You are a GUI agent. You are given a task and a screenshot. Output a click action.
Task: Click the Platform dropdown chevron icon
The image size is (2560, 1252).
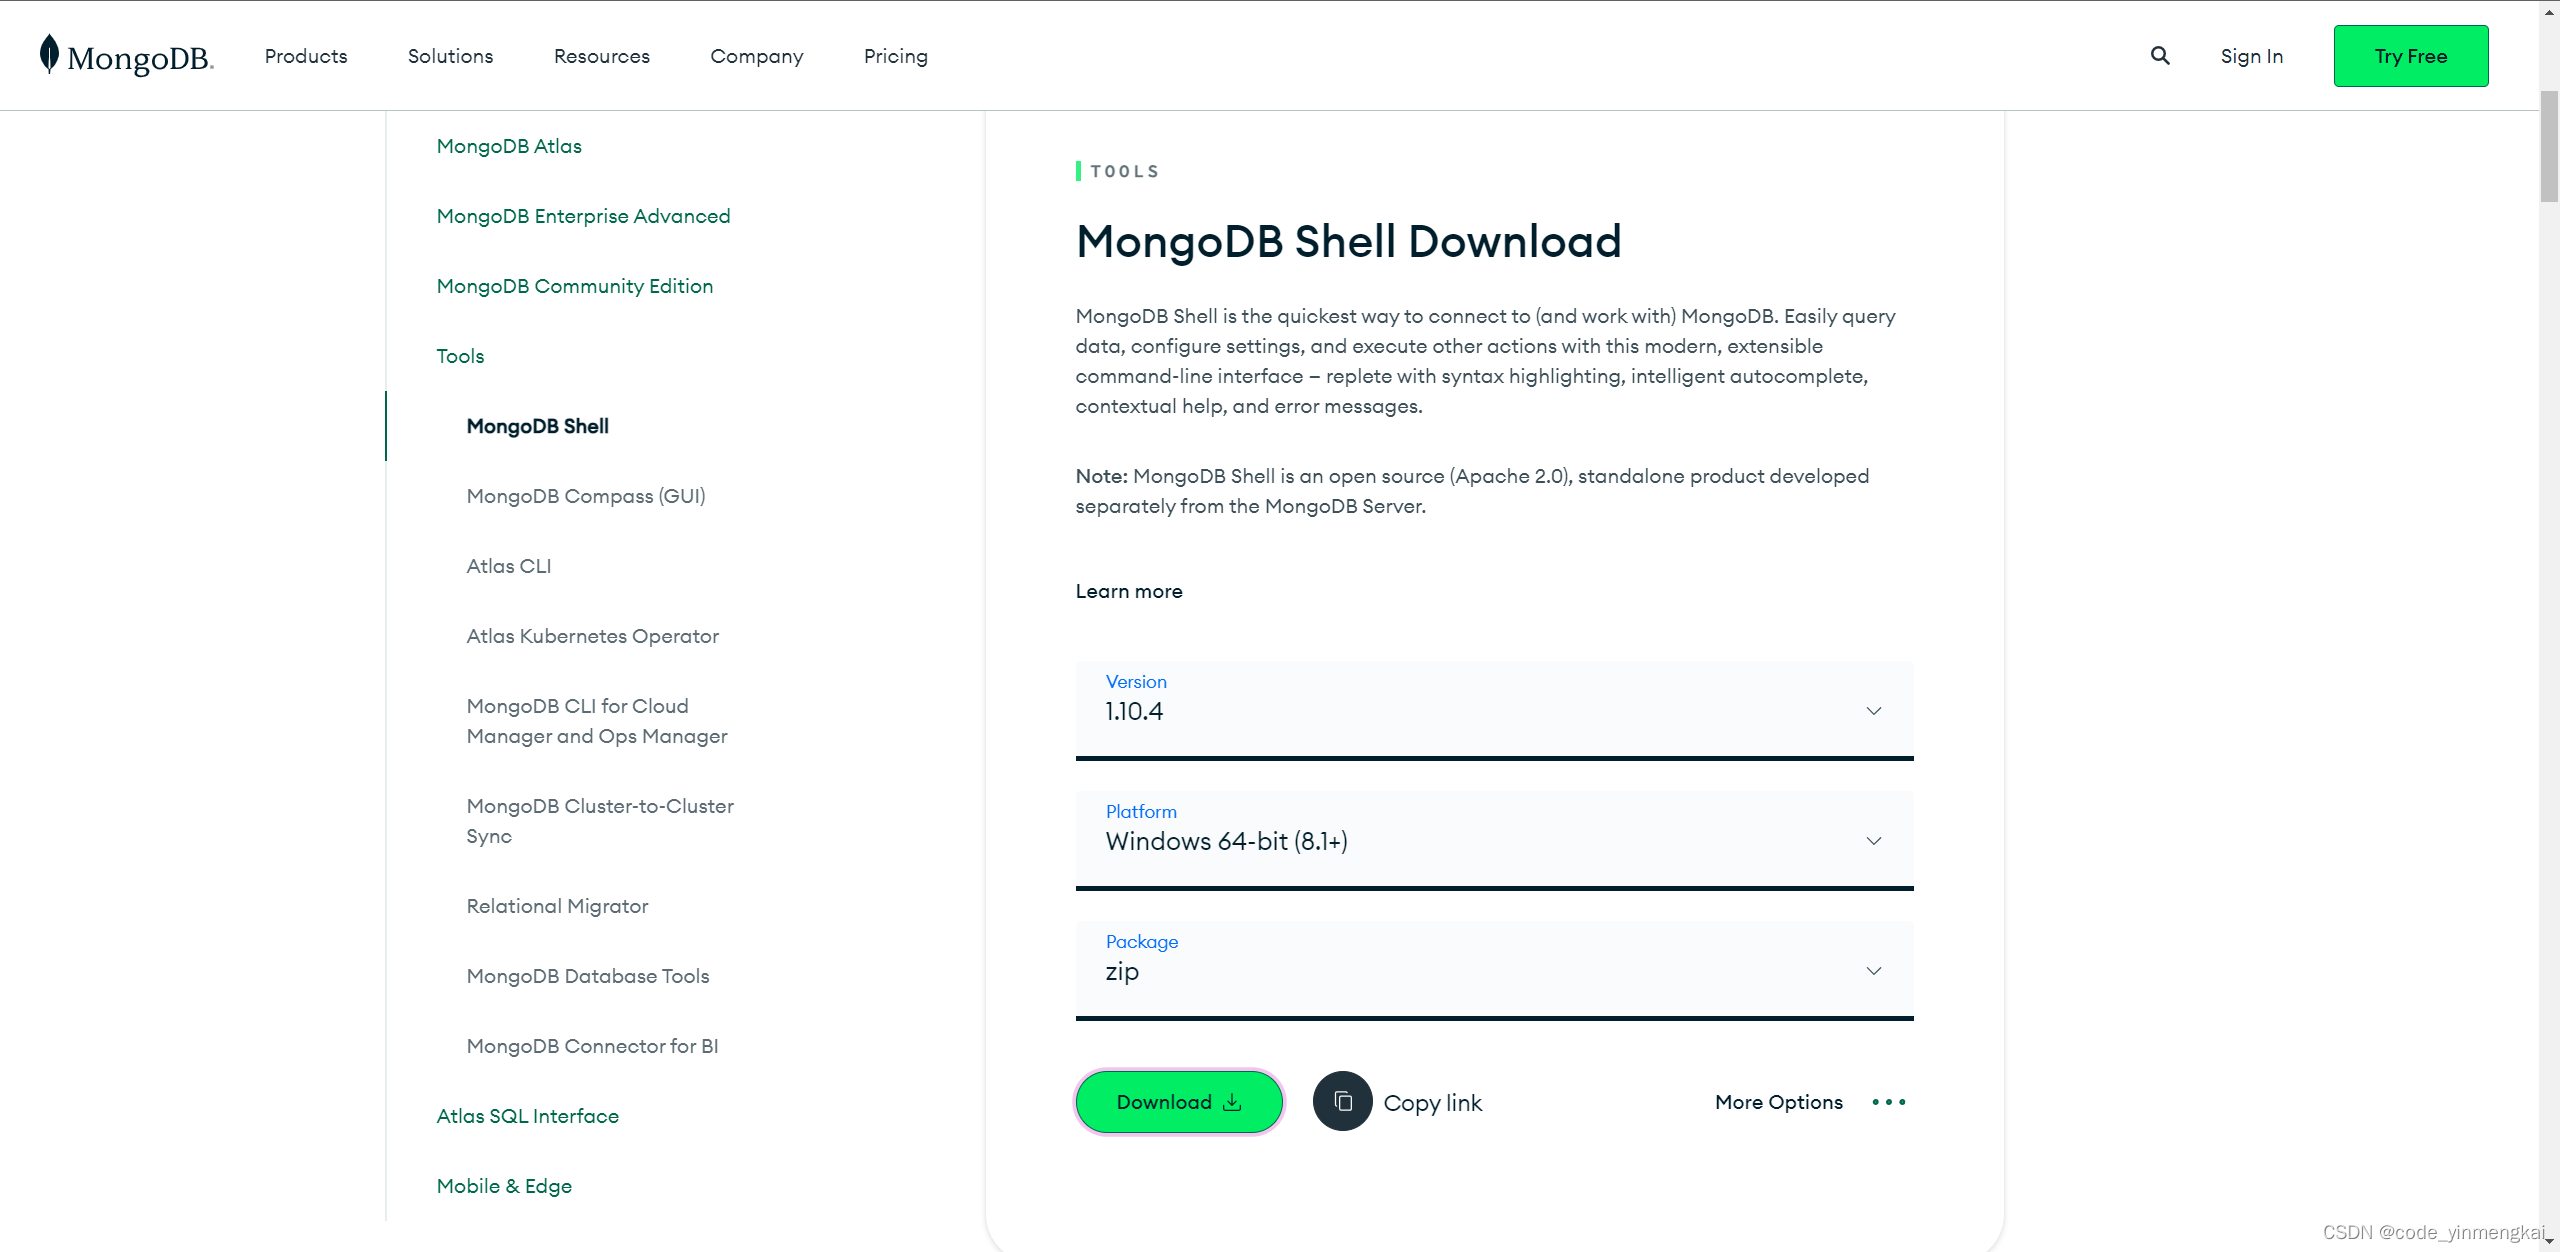[x=1873, y=840]
